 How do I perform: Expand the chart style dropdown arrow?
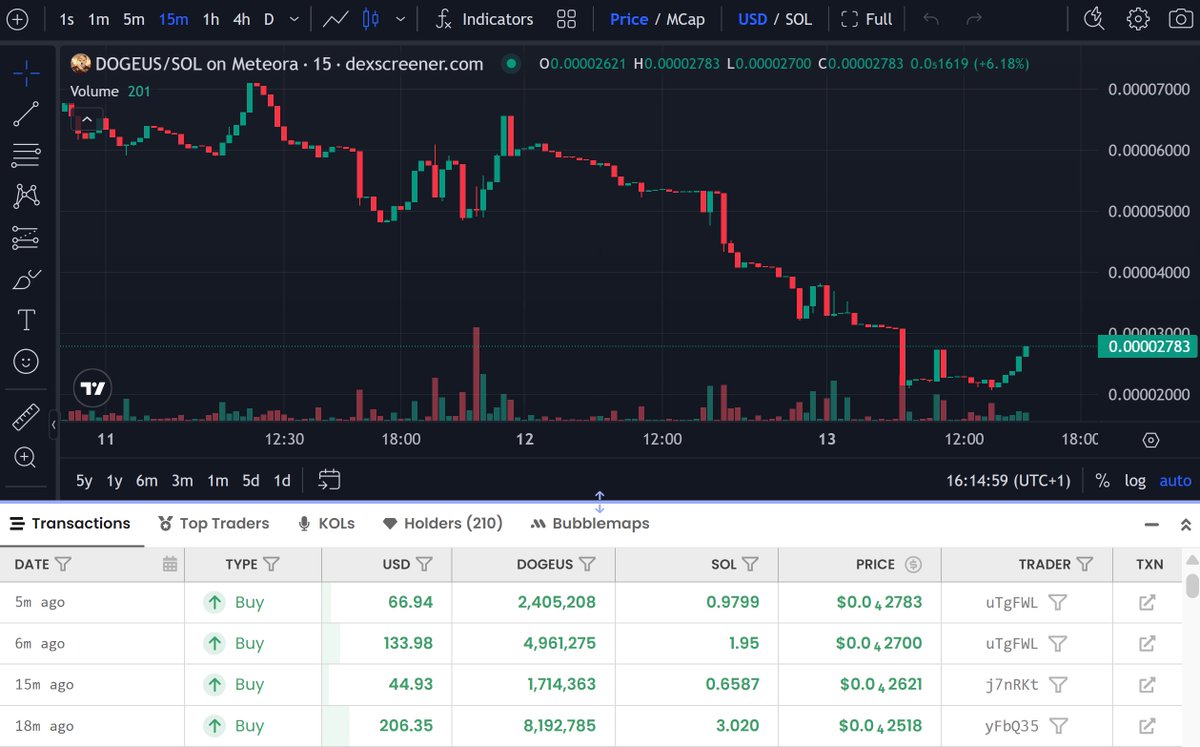(401, 19)
